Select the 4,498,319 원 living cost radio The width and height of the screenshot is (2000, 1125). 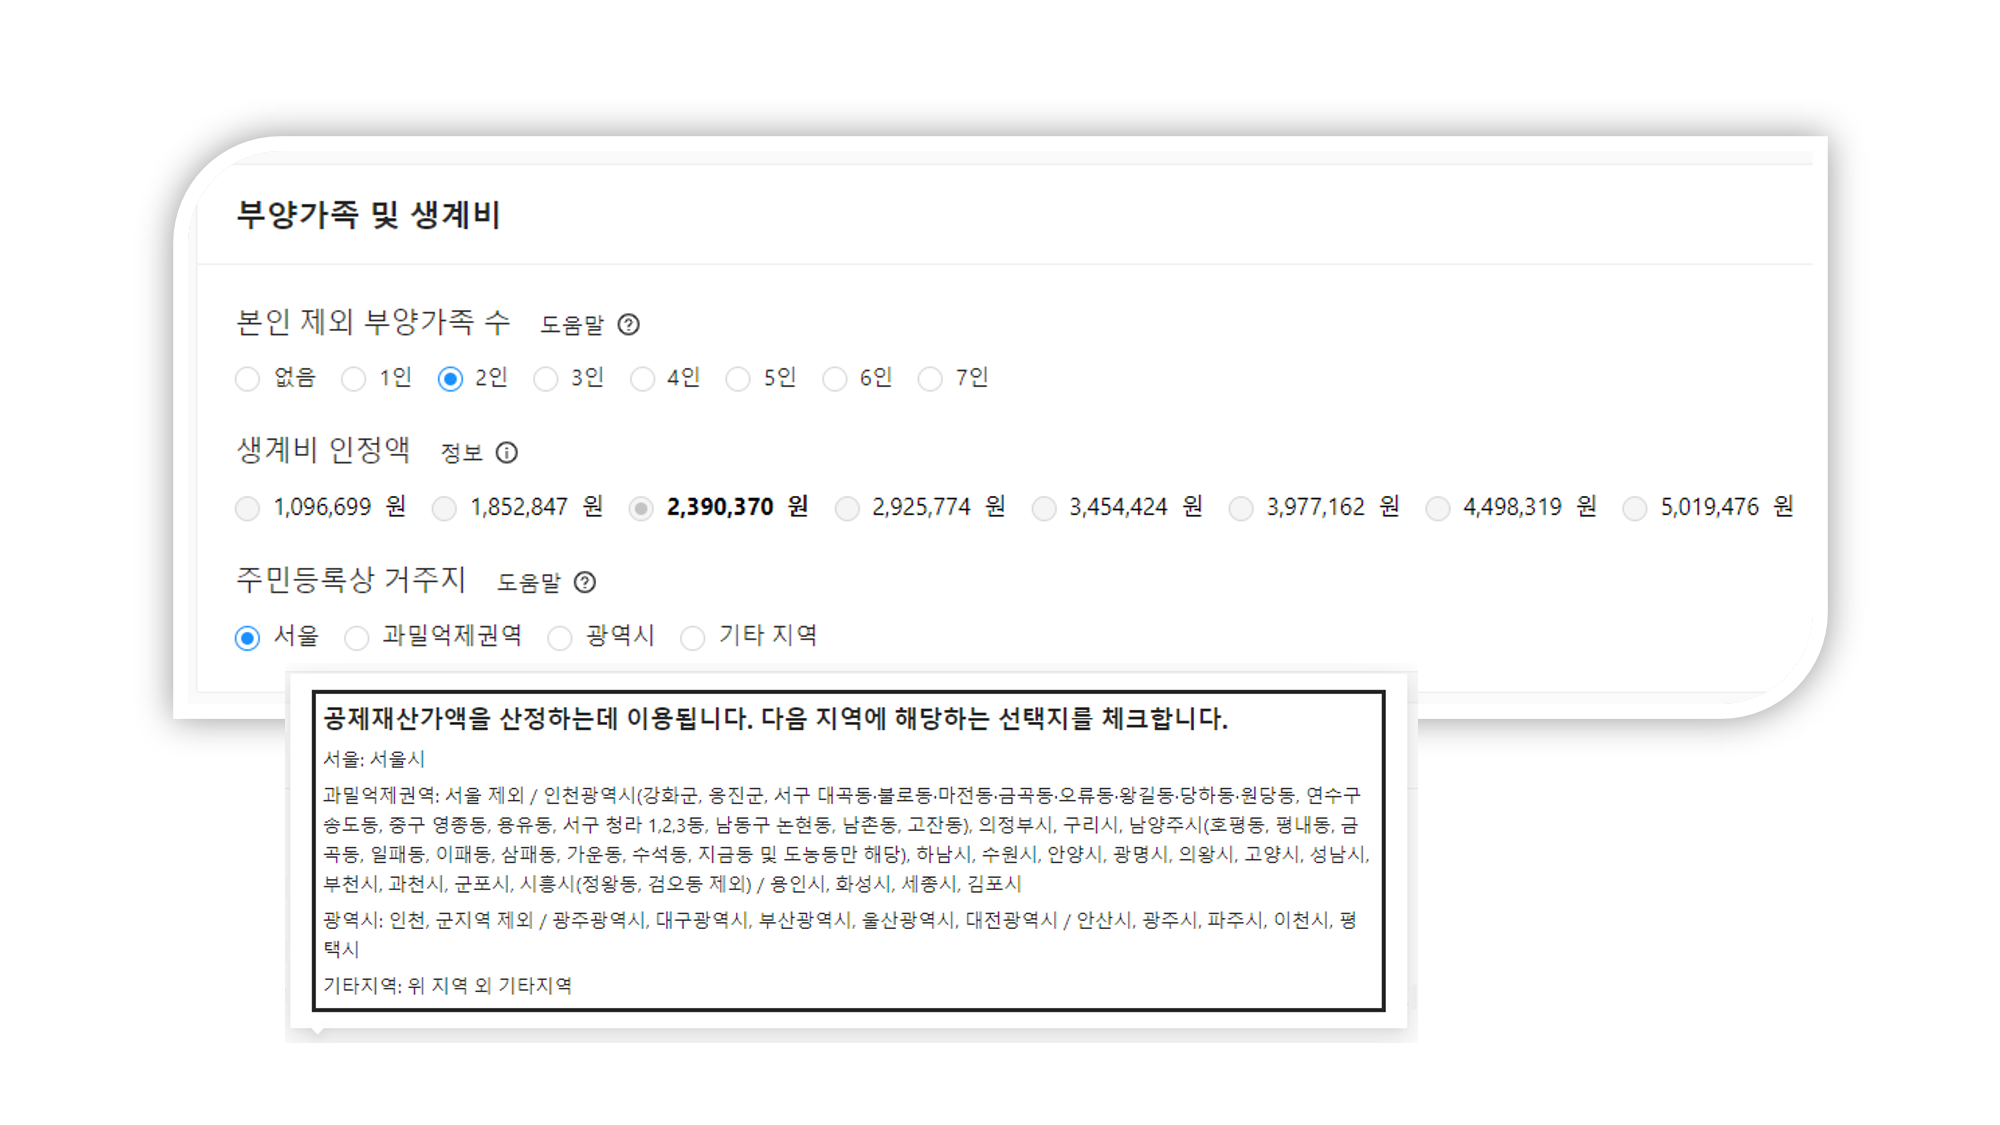click(1438, 509)
